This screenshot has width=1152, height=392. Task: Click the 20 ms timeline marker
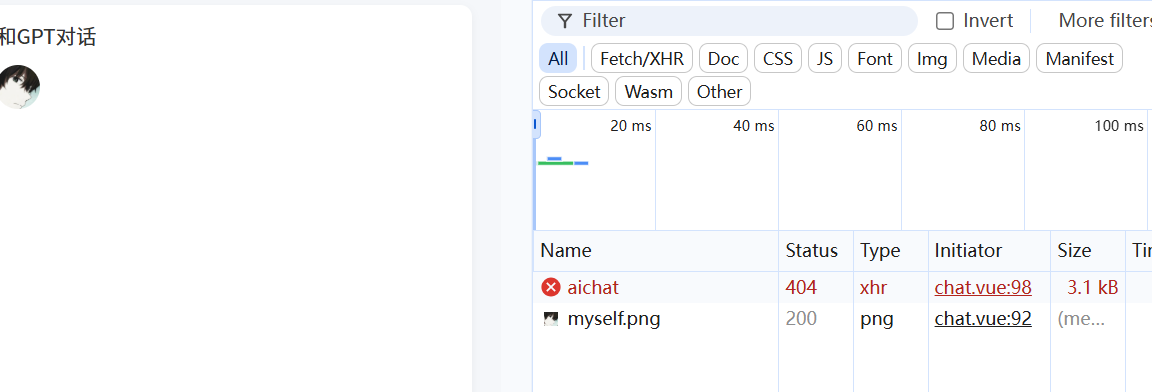coord(630,126)
